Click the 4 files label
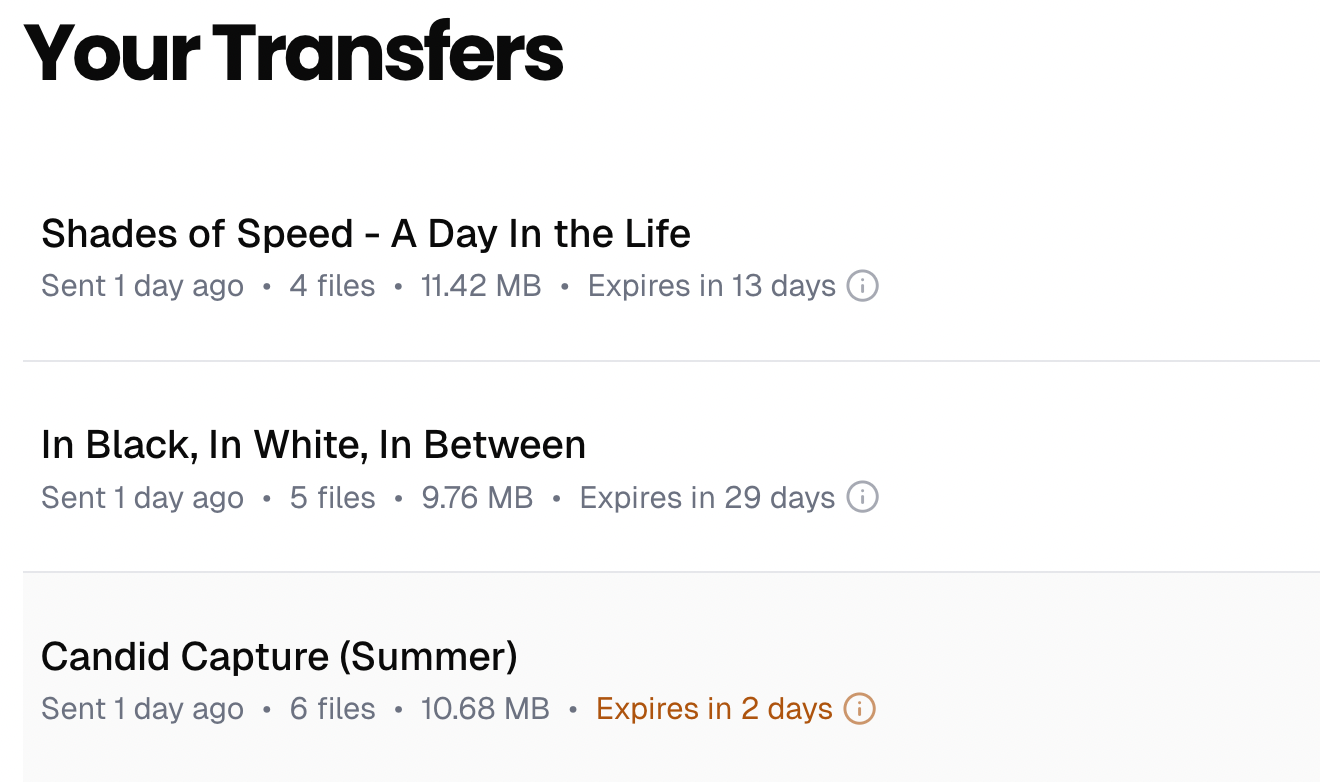The height and width of the screenshot is (782, 1320). pyautogui.click(x=332, y=286)
